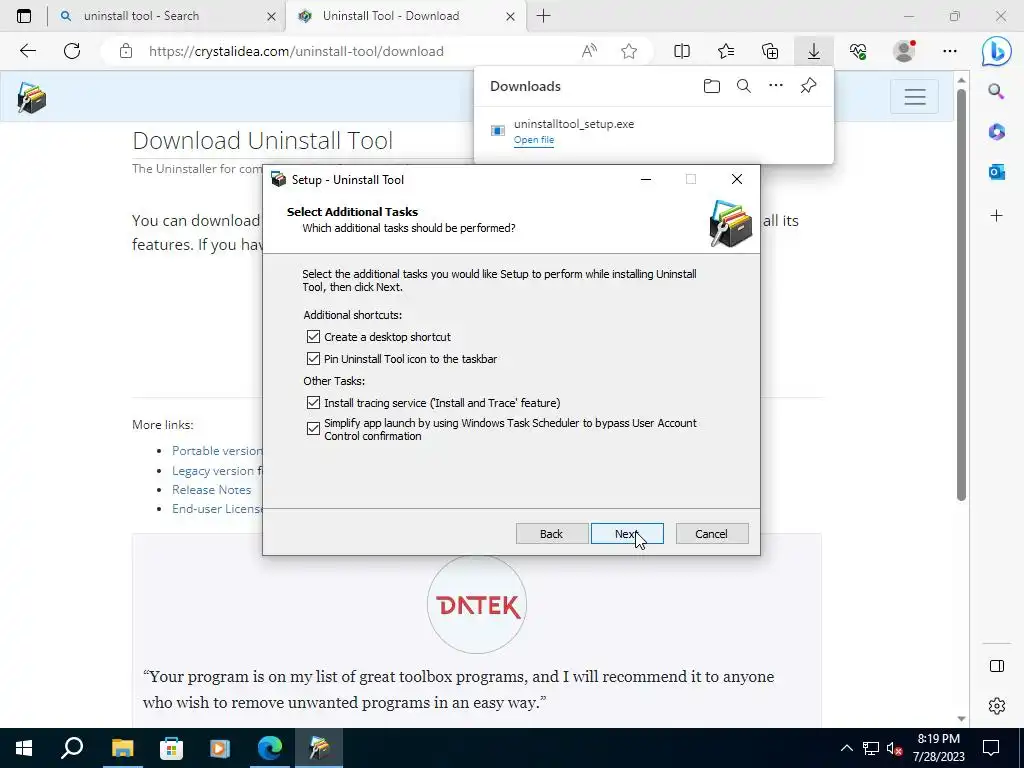Open Favorites list icon
The height and width of the screenshot is (768, 1024).
click(726, 51)
